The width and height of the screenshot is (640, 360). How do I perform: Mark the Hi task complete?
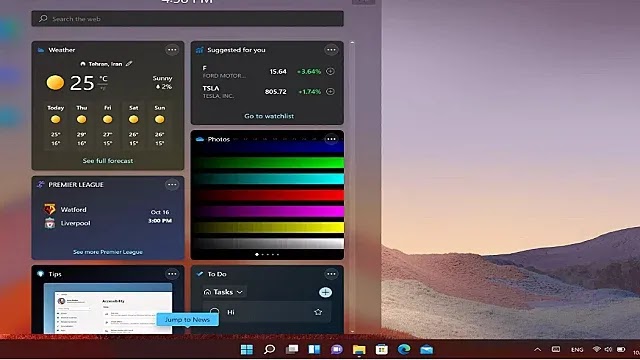tap(214, 312)
